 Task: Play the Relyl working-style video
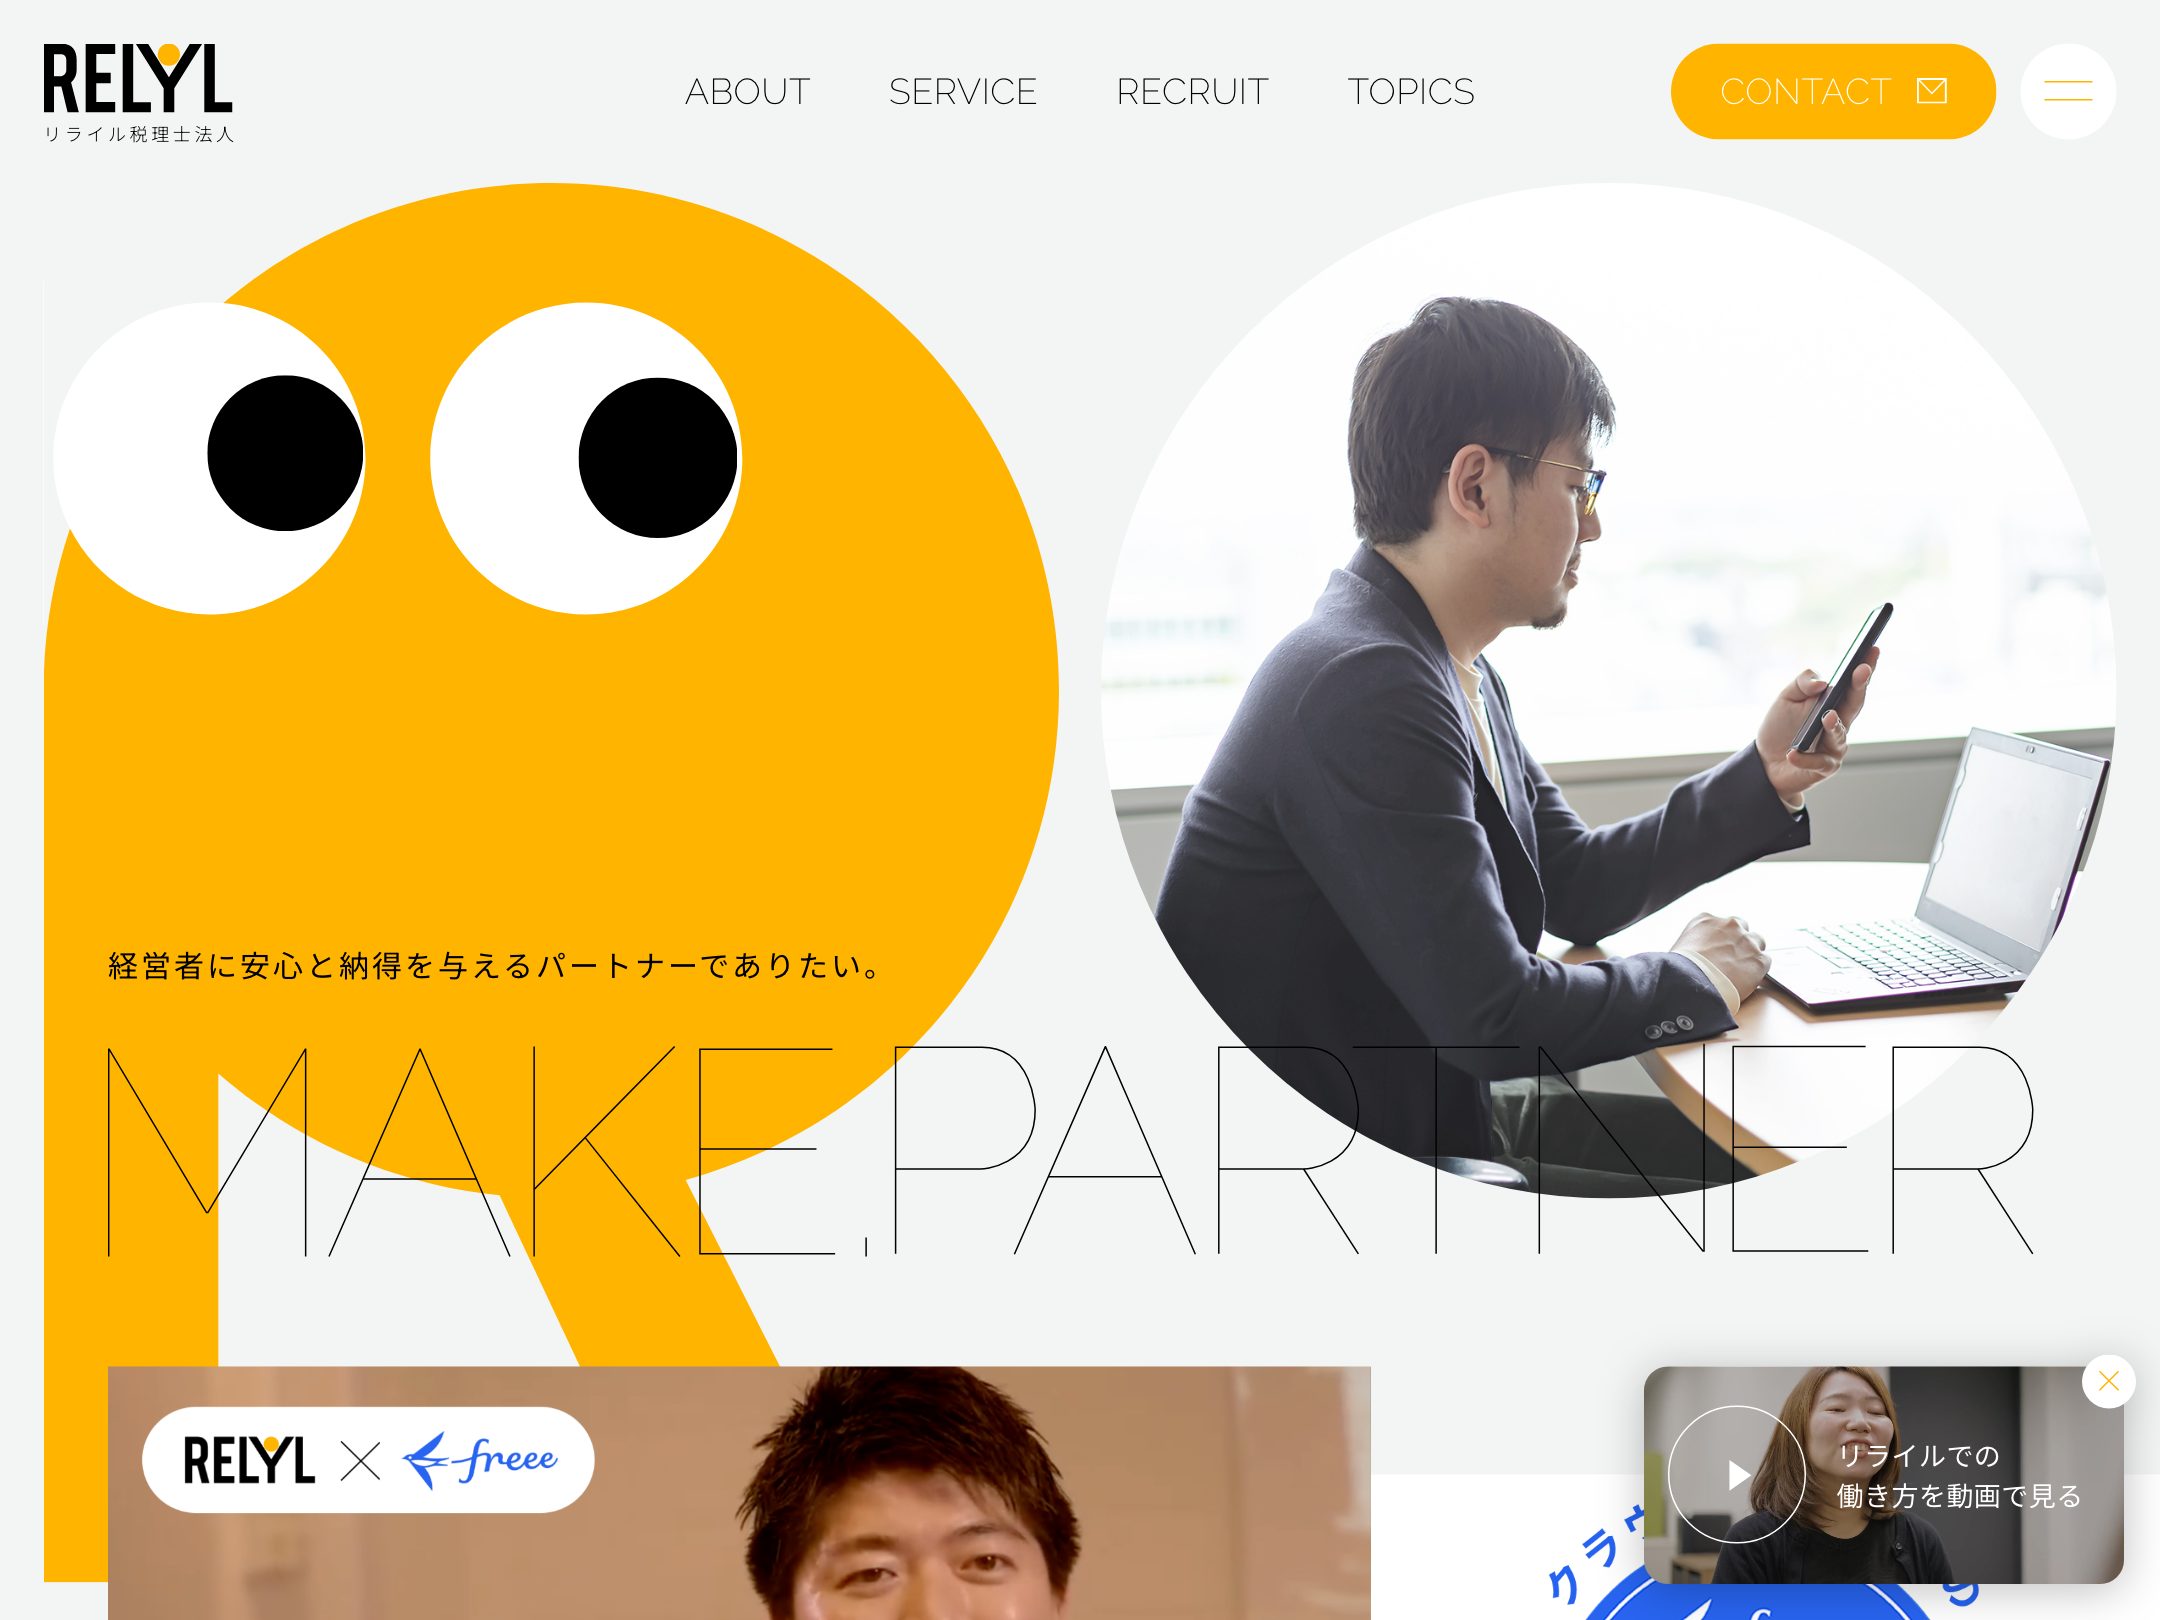pyautogui.click(x=1737, y=1474)
